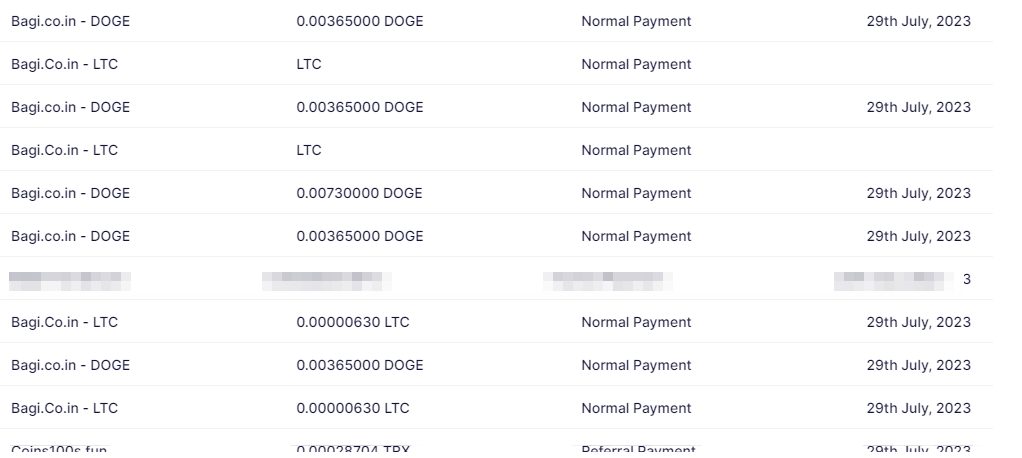Click the plain LTC amount in the second dateless row
This screenshot has width=1022, height=458.
click(x=309, y=150)
